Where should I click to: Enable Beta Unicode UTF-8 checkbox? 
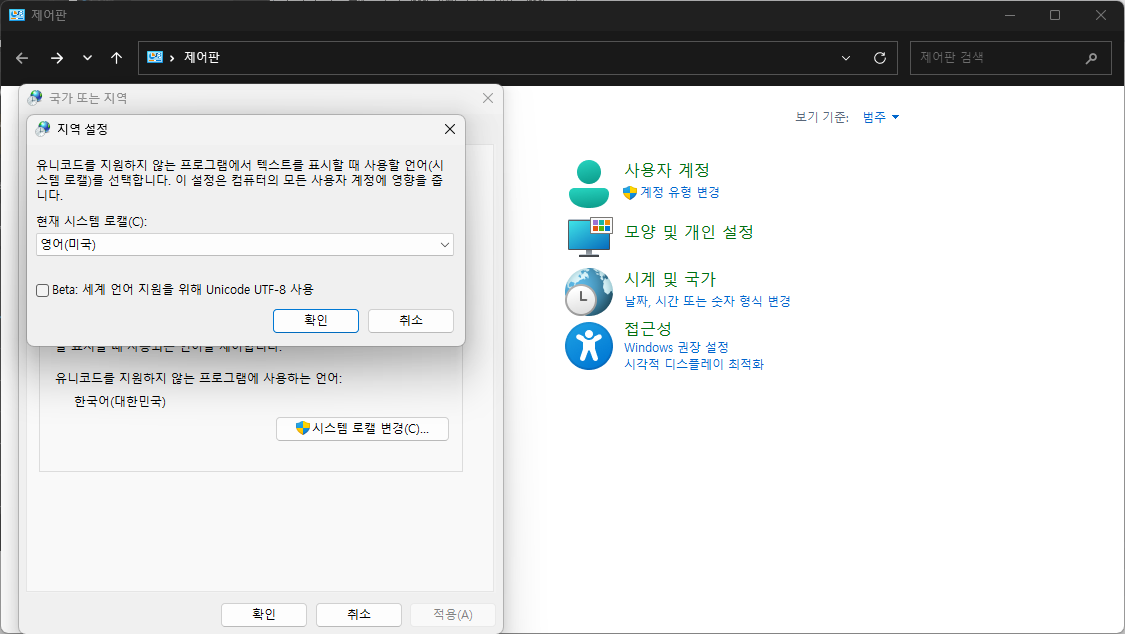[42, 290]
